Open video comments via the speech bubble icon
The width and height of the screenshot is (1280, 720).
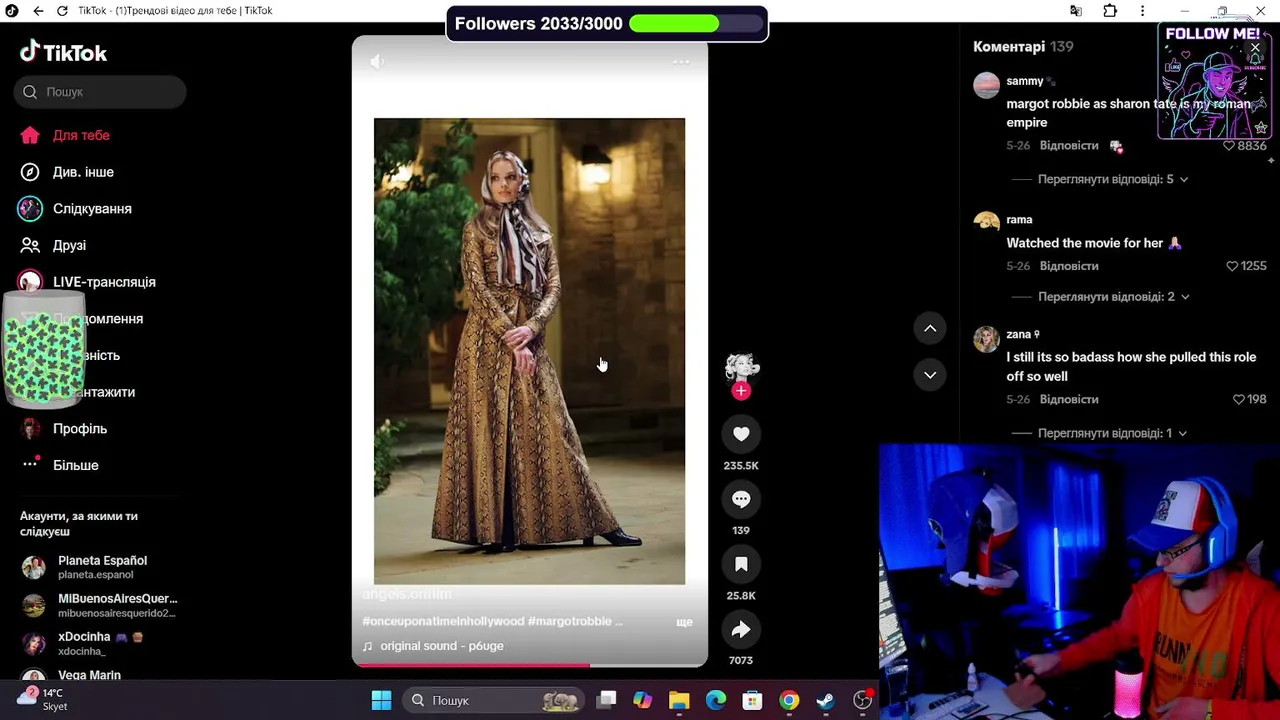741,499
